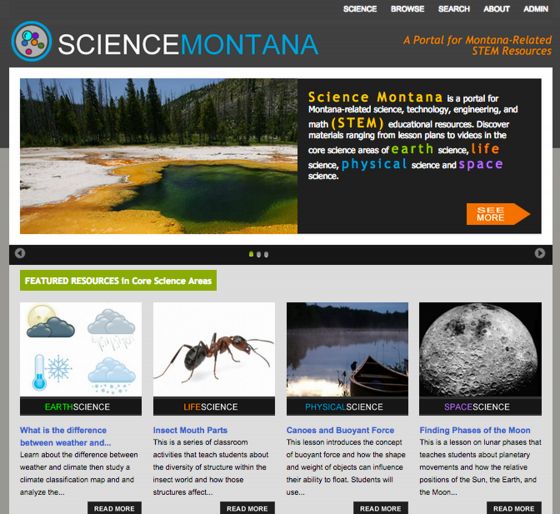Viewport: 560px width, 514px height.
Task: Click the Yellowstone hot spring banner image
Action: [159, 156]
